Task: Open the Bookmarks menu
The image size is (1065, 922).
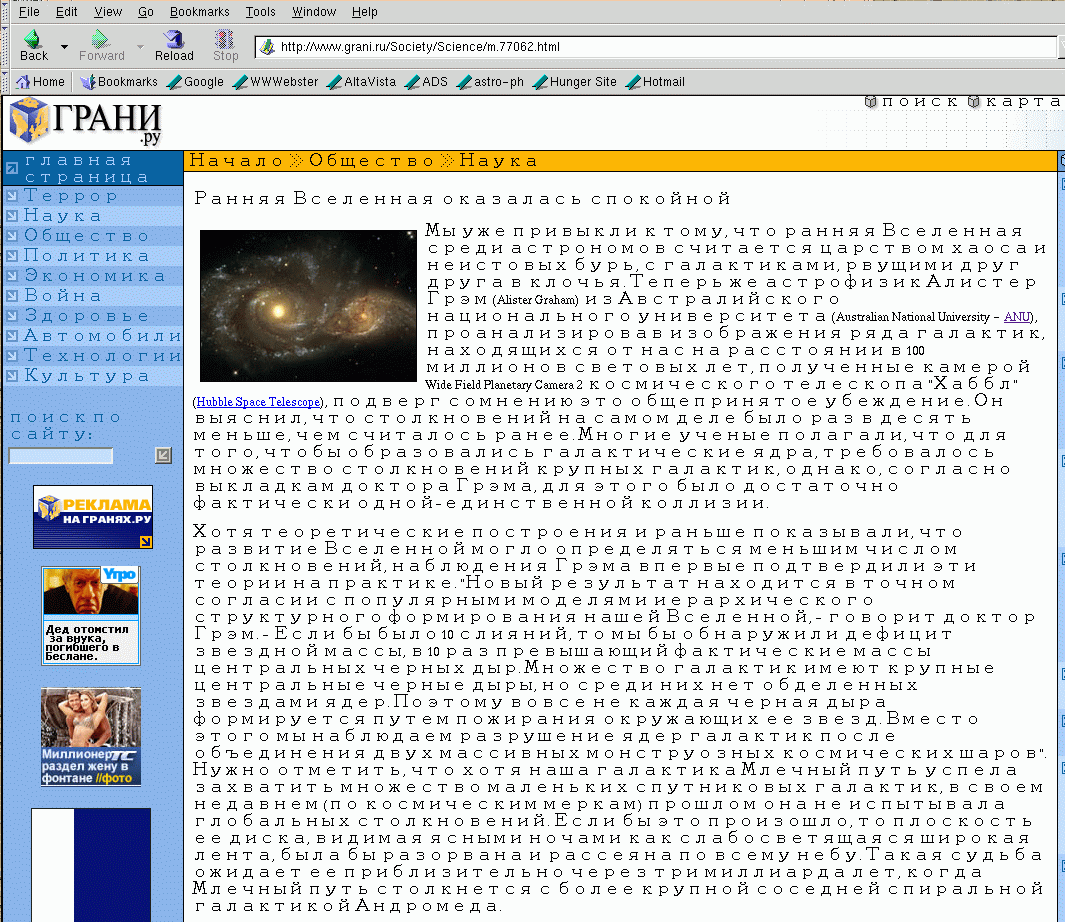Action: 200,12
